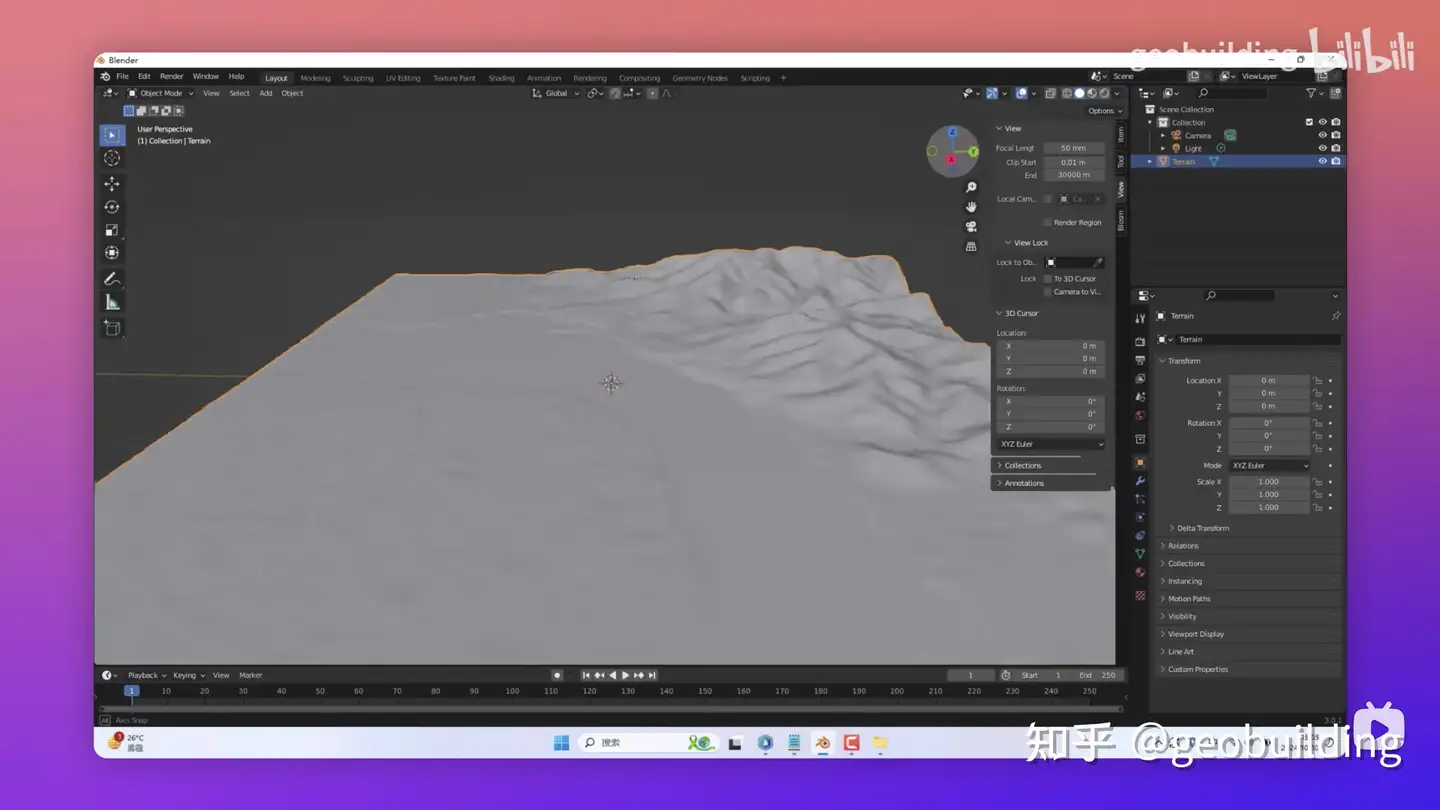Open the Physics properties icon
The width and height of the screenshot is (1440, 810).
pos(1140,517)
